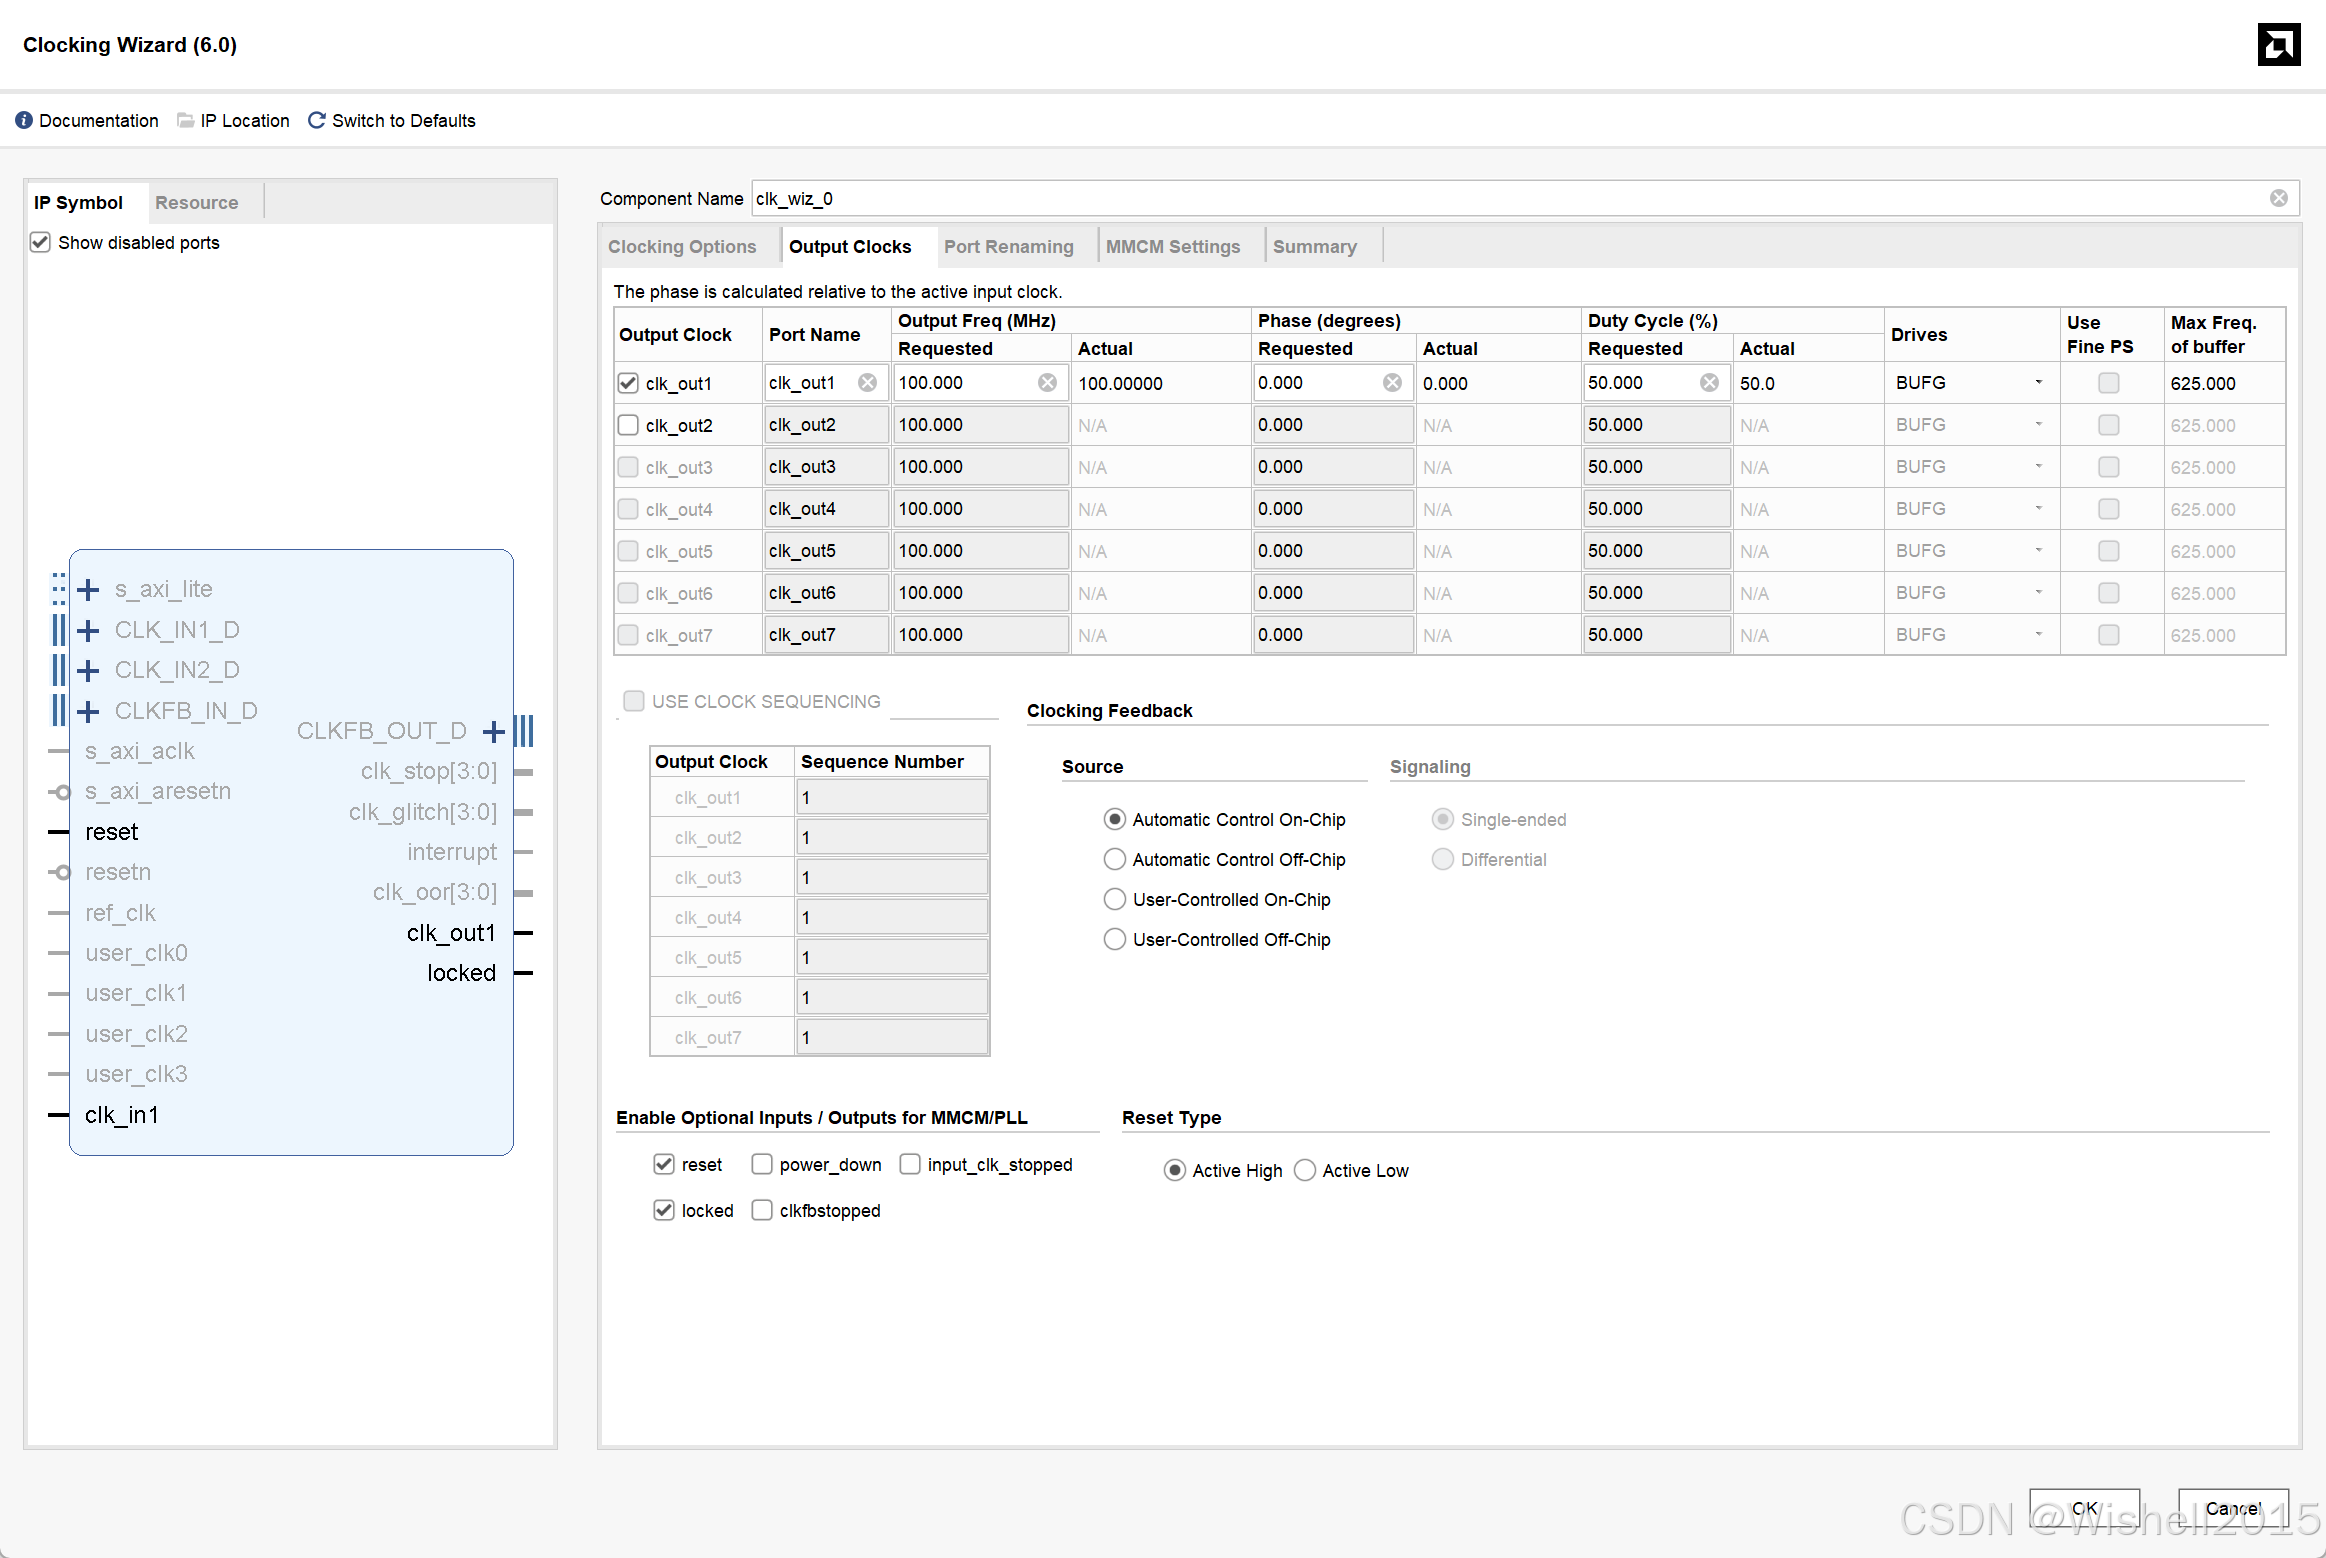Select Active Low reset type
The image size is (2326, 1558).
1305,1170
